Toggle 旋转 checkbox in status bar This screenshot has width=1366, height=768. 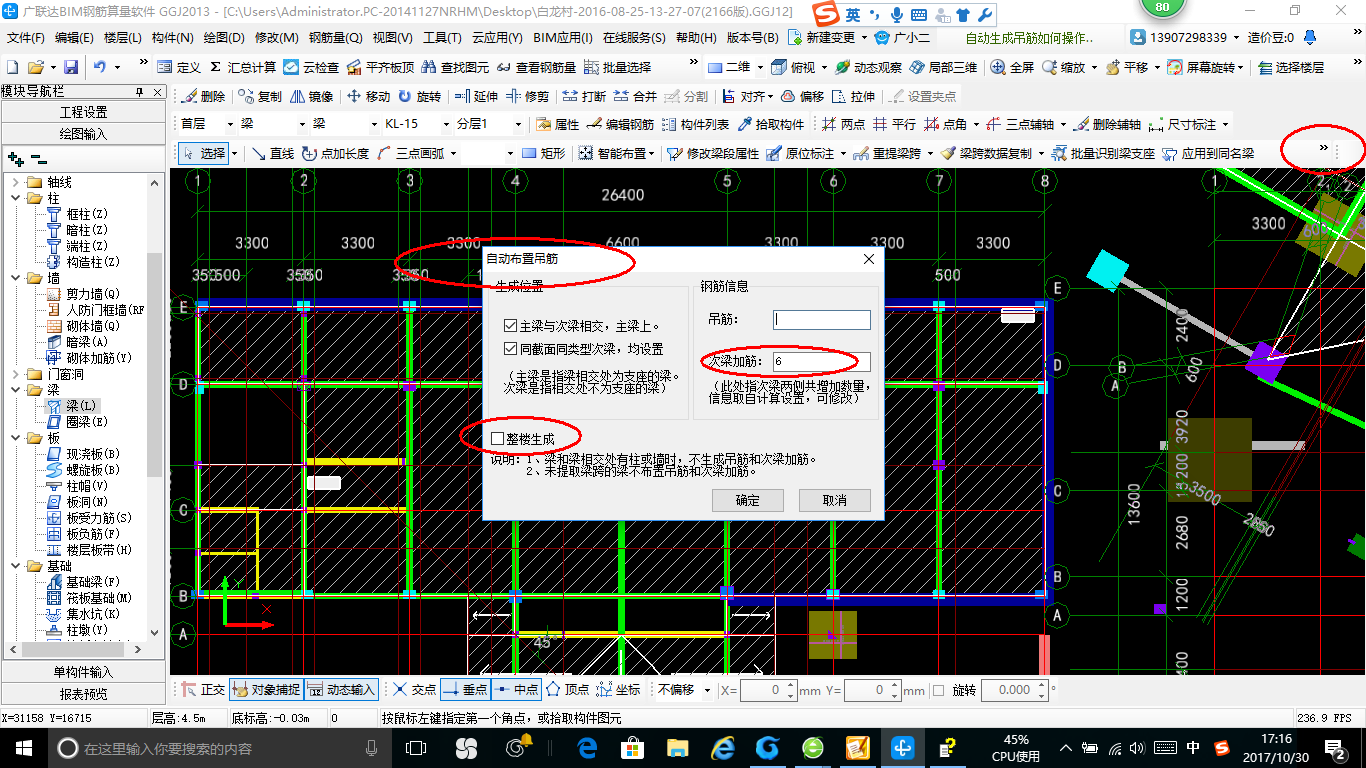938,690
